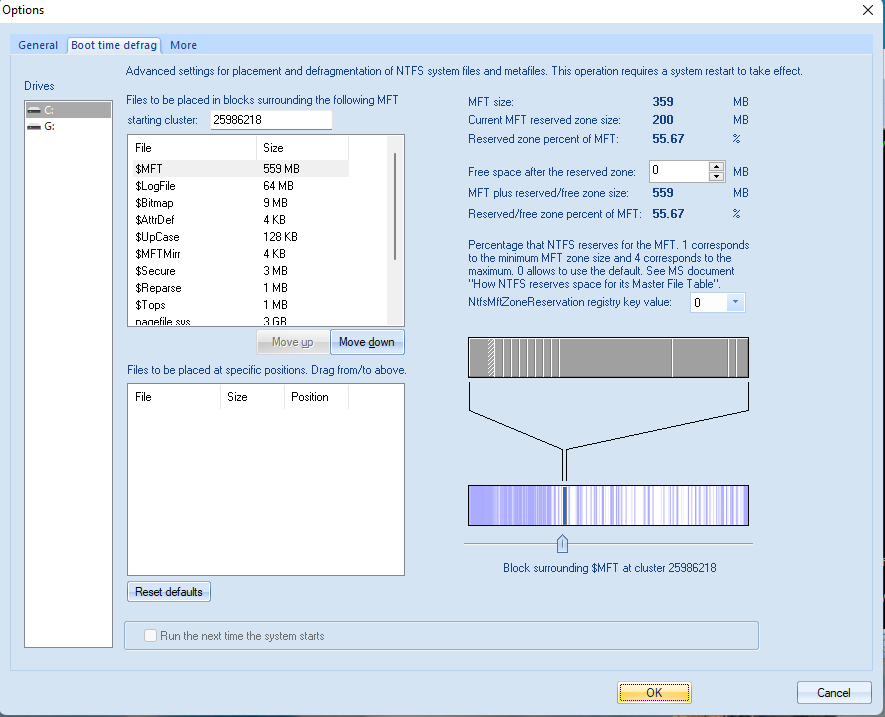The height and width of the screenshot is (717, 885).
Task: Click the spinner up arrow for free space
Action: pos(715,167)
